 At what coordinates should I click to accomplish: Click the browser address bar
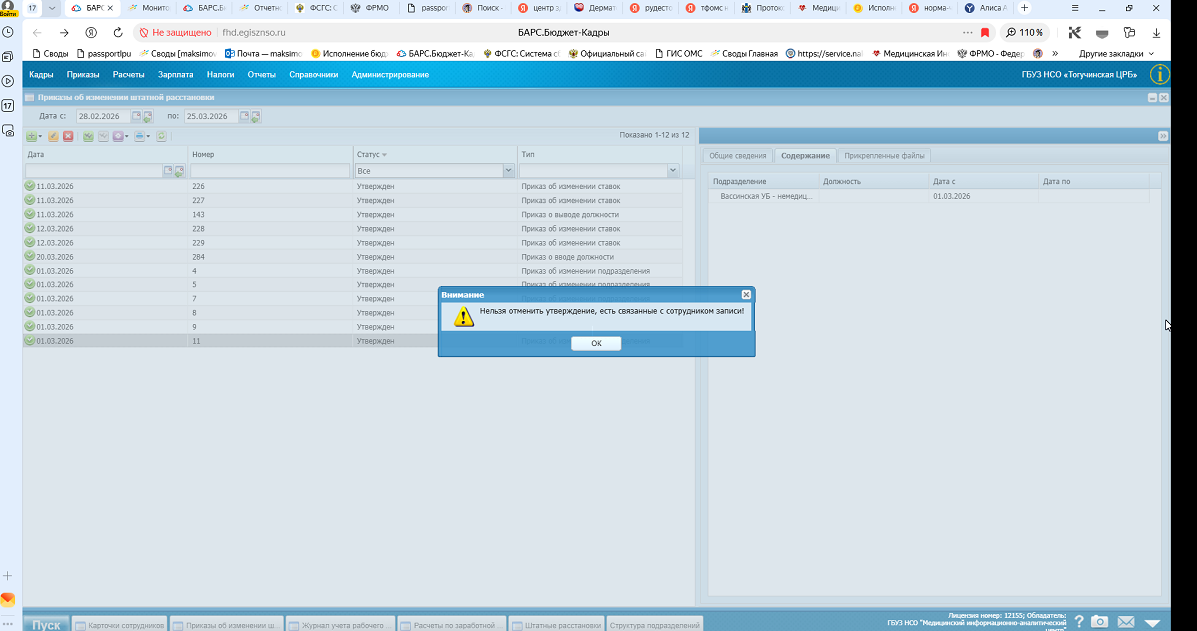tap(563, 33)
